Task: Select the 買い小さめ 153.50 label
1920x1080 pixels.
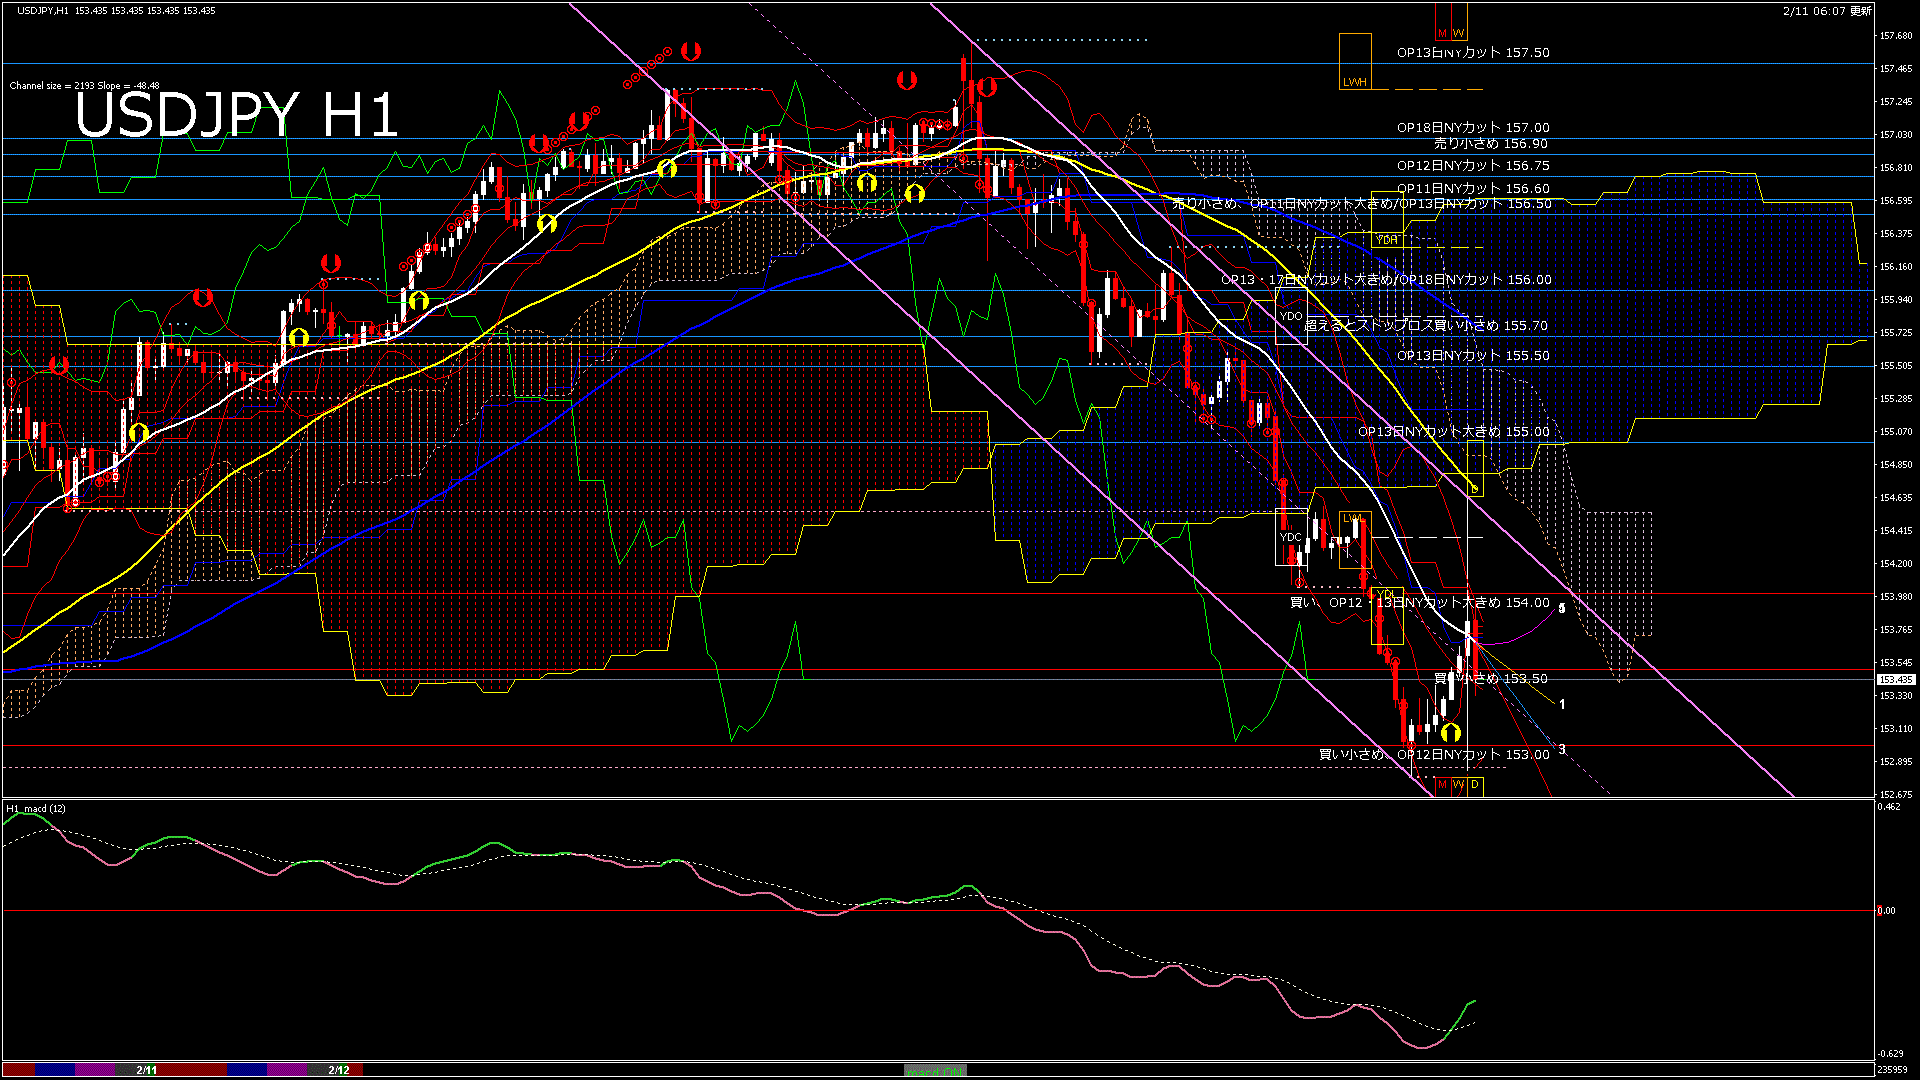Action: (x=1491, y=679)
